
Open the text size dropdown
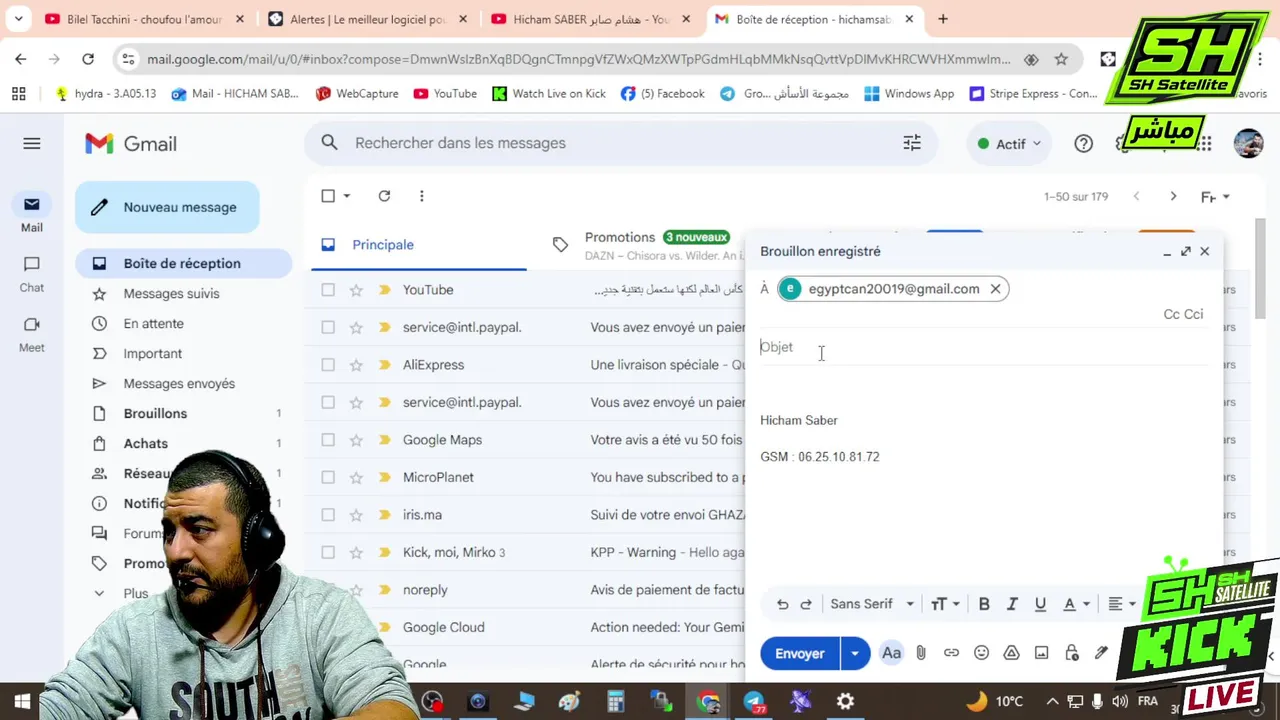945,604
